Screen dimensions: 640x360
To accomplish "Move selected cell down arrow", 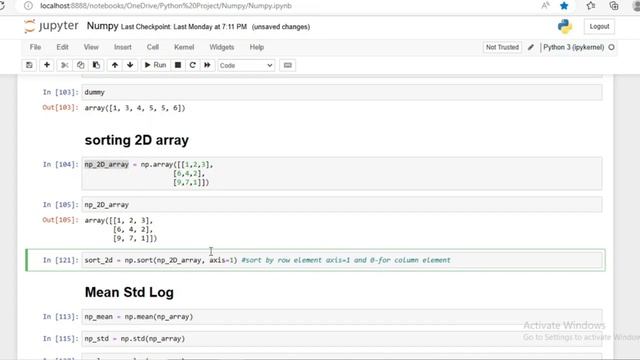I will click(x=130, y=65).
